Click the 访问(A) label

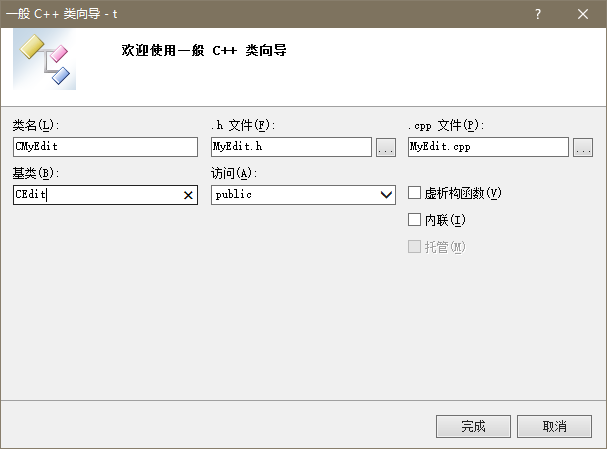235,174
